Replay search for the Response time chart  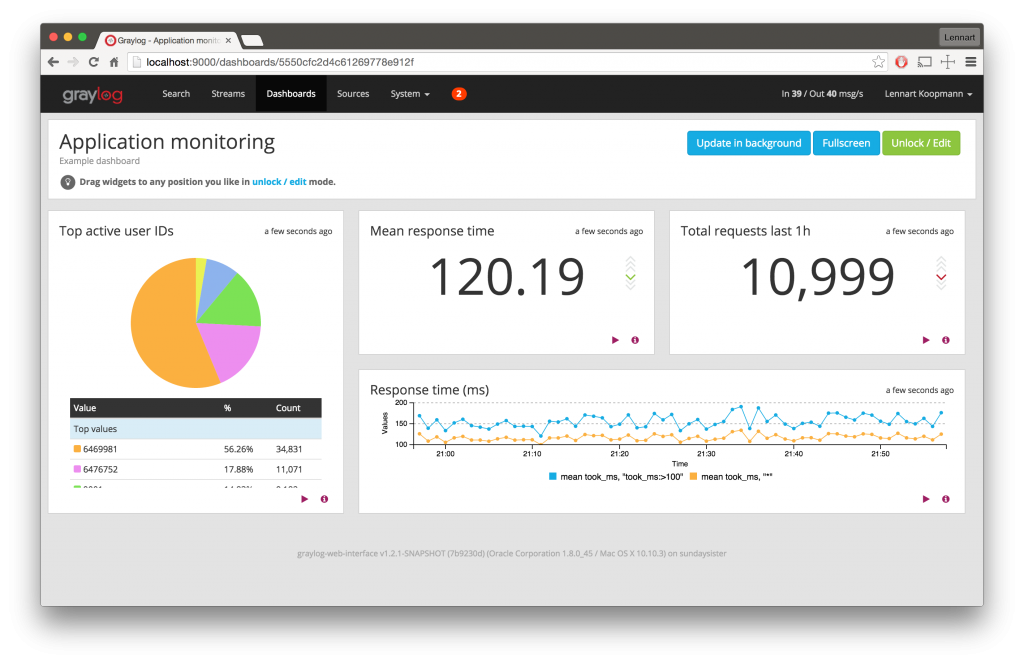(925, 499)
